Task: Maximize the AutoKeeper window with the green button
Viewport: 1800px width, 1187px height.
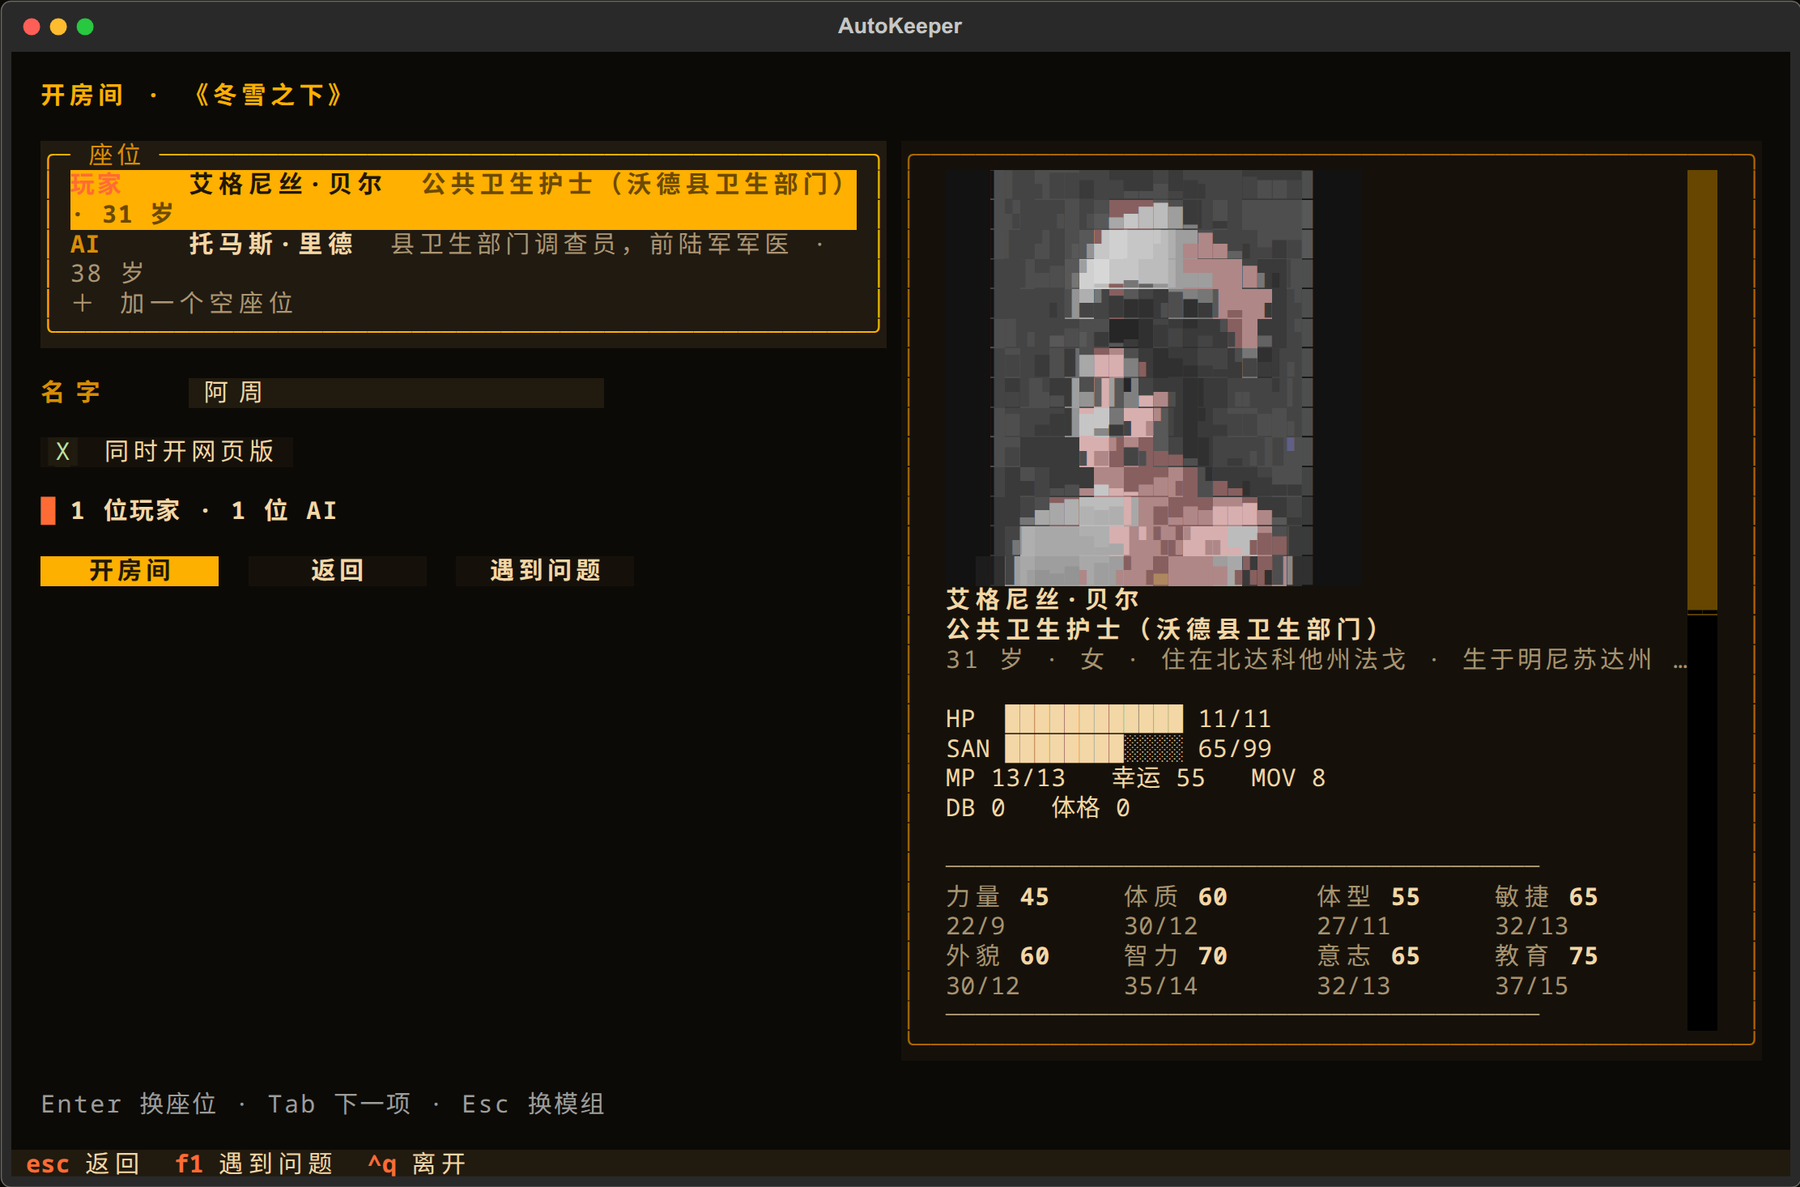Action: (86, 27)
